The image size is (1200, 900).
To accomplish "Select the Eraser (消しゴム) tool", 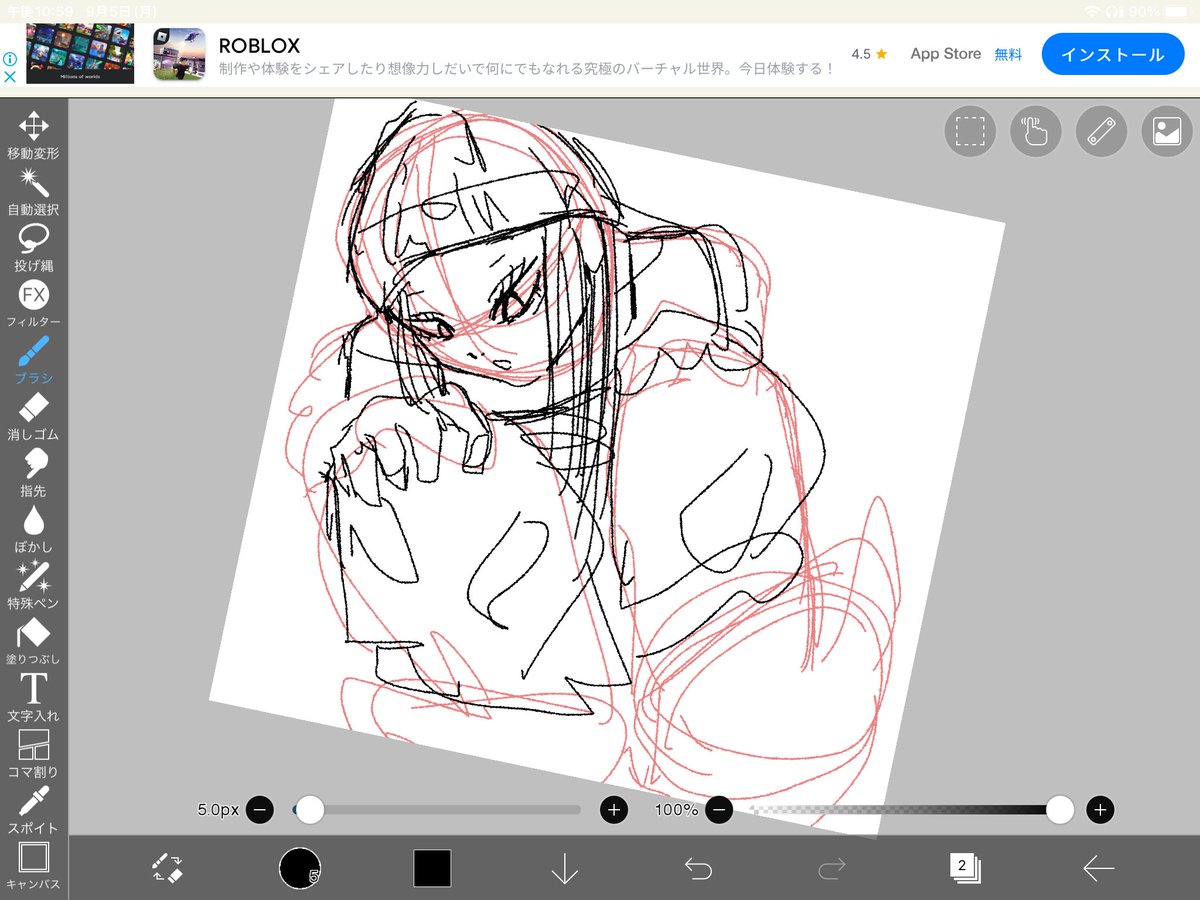I will (x=33, y=416).
